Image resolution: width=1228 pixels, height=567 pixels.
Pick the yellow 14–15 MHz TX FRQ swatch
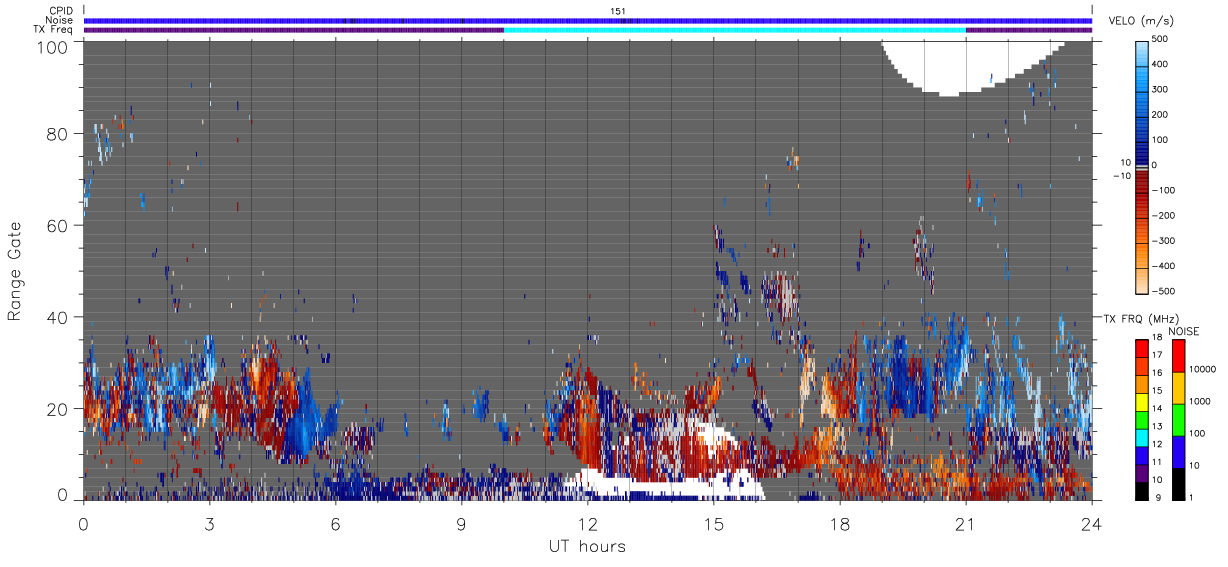(x=1141, y=402)
